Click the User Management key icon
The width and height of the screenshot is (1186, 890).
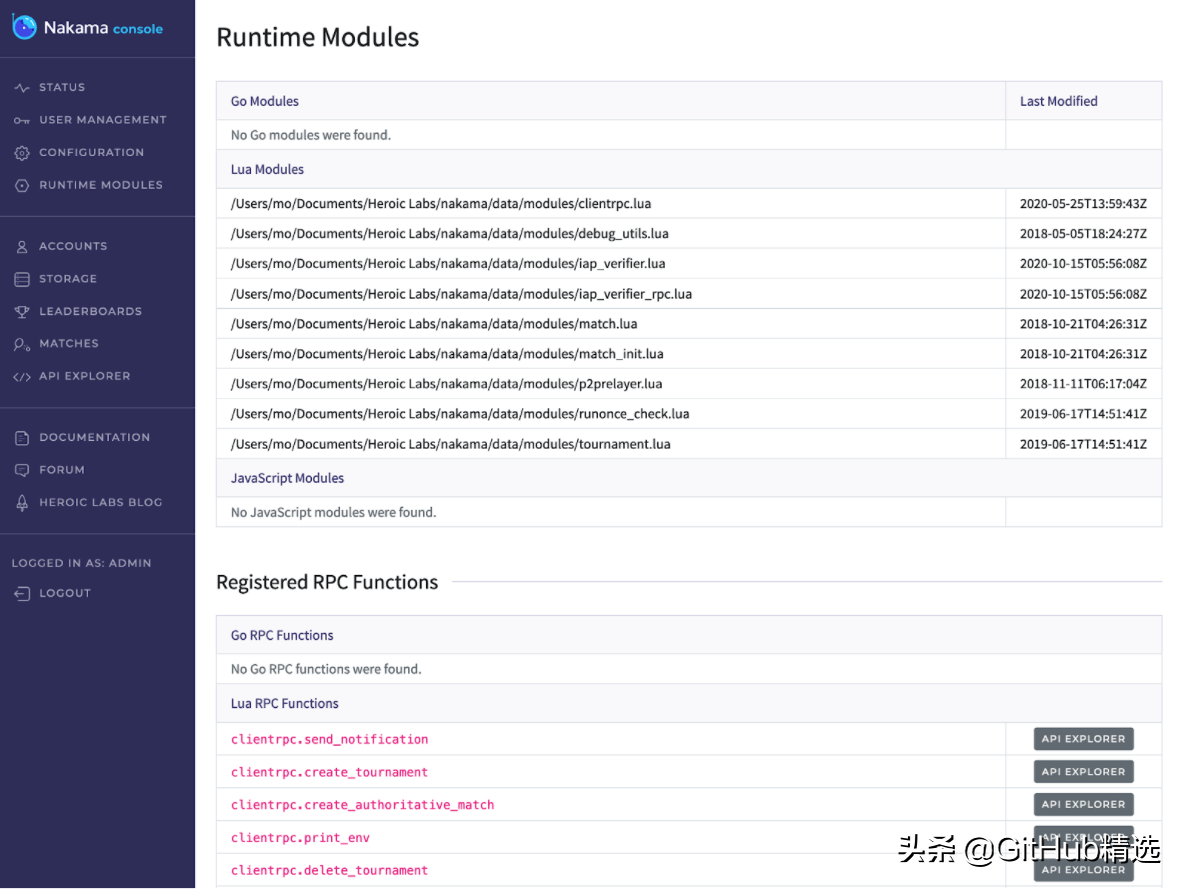click(22, 121)
